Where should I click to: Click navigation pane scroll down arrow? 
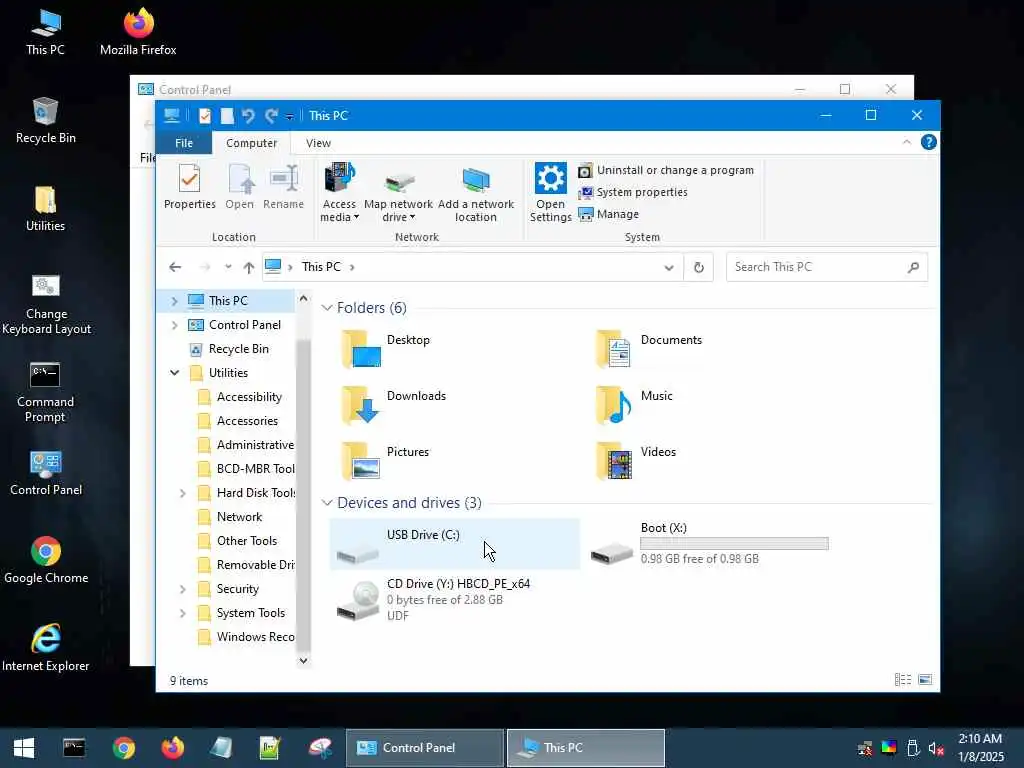[x=303, y=660]
